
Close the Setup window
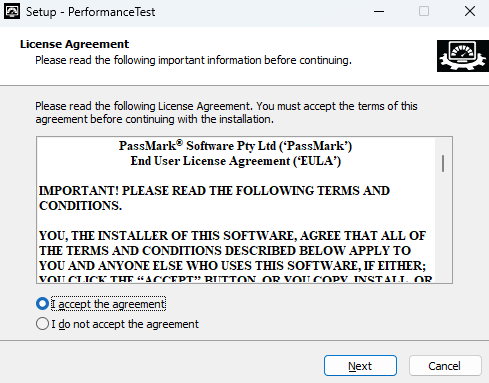click(x=470, y=12)
